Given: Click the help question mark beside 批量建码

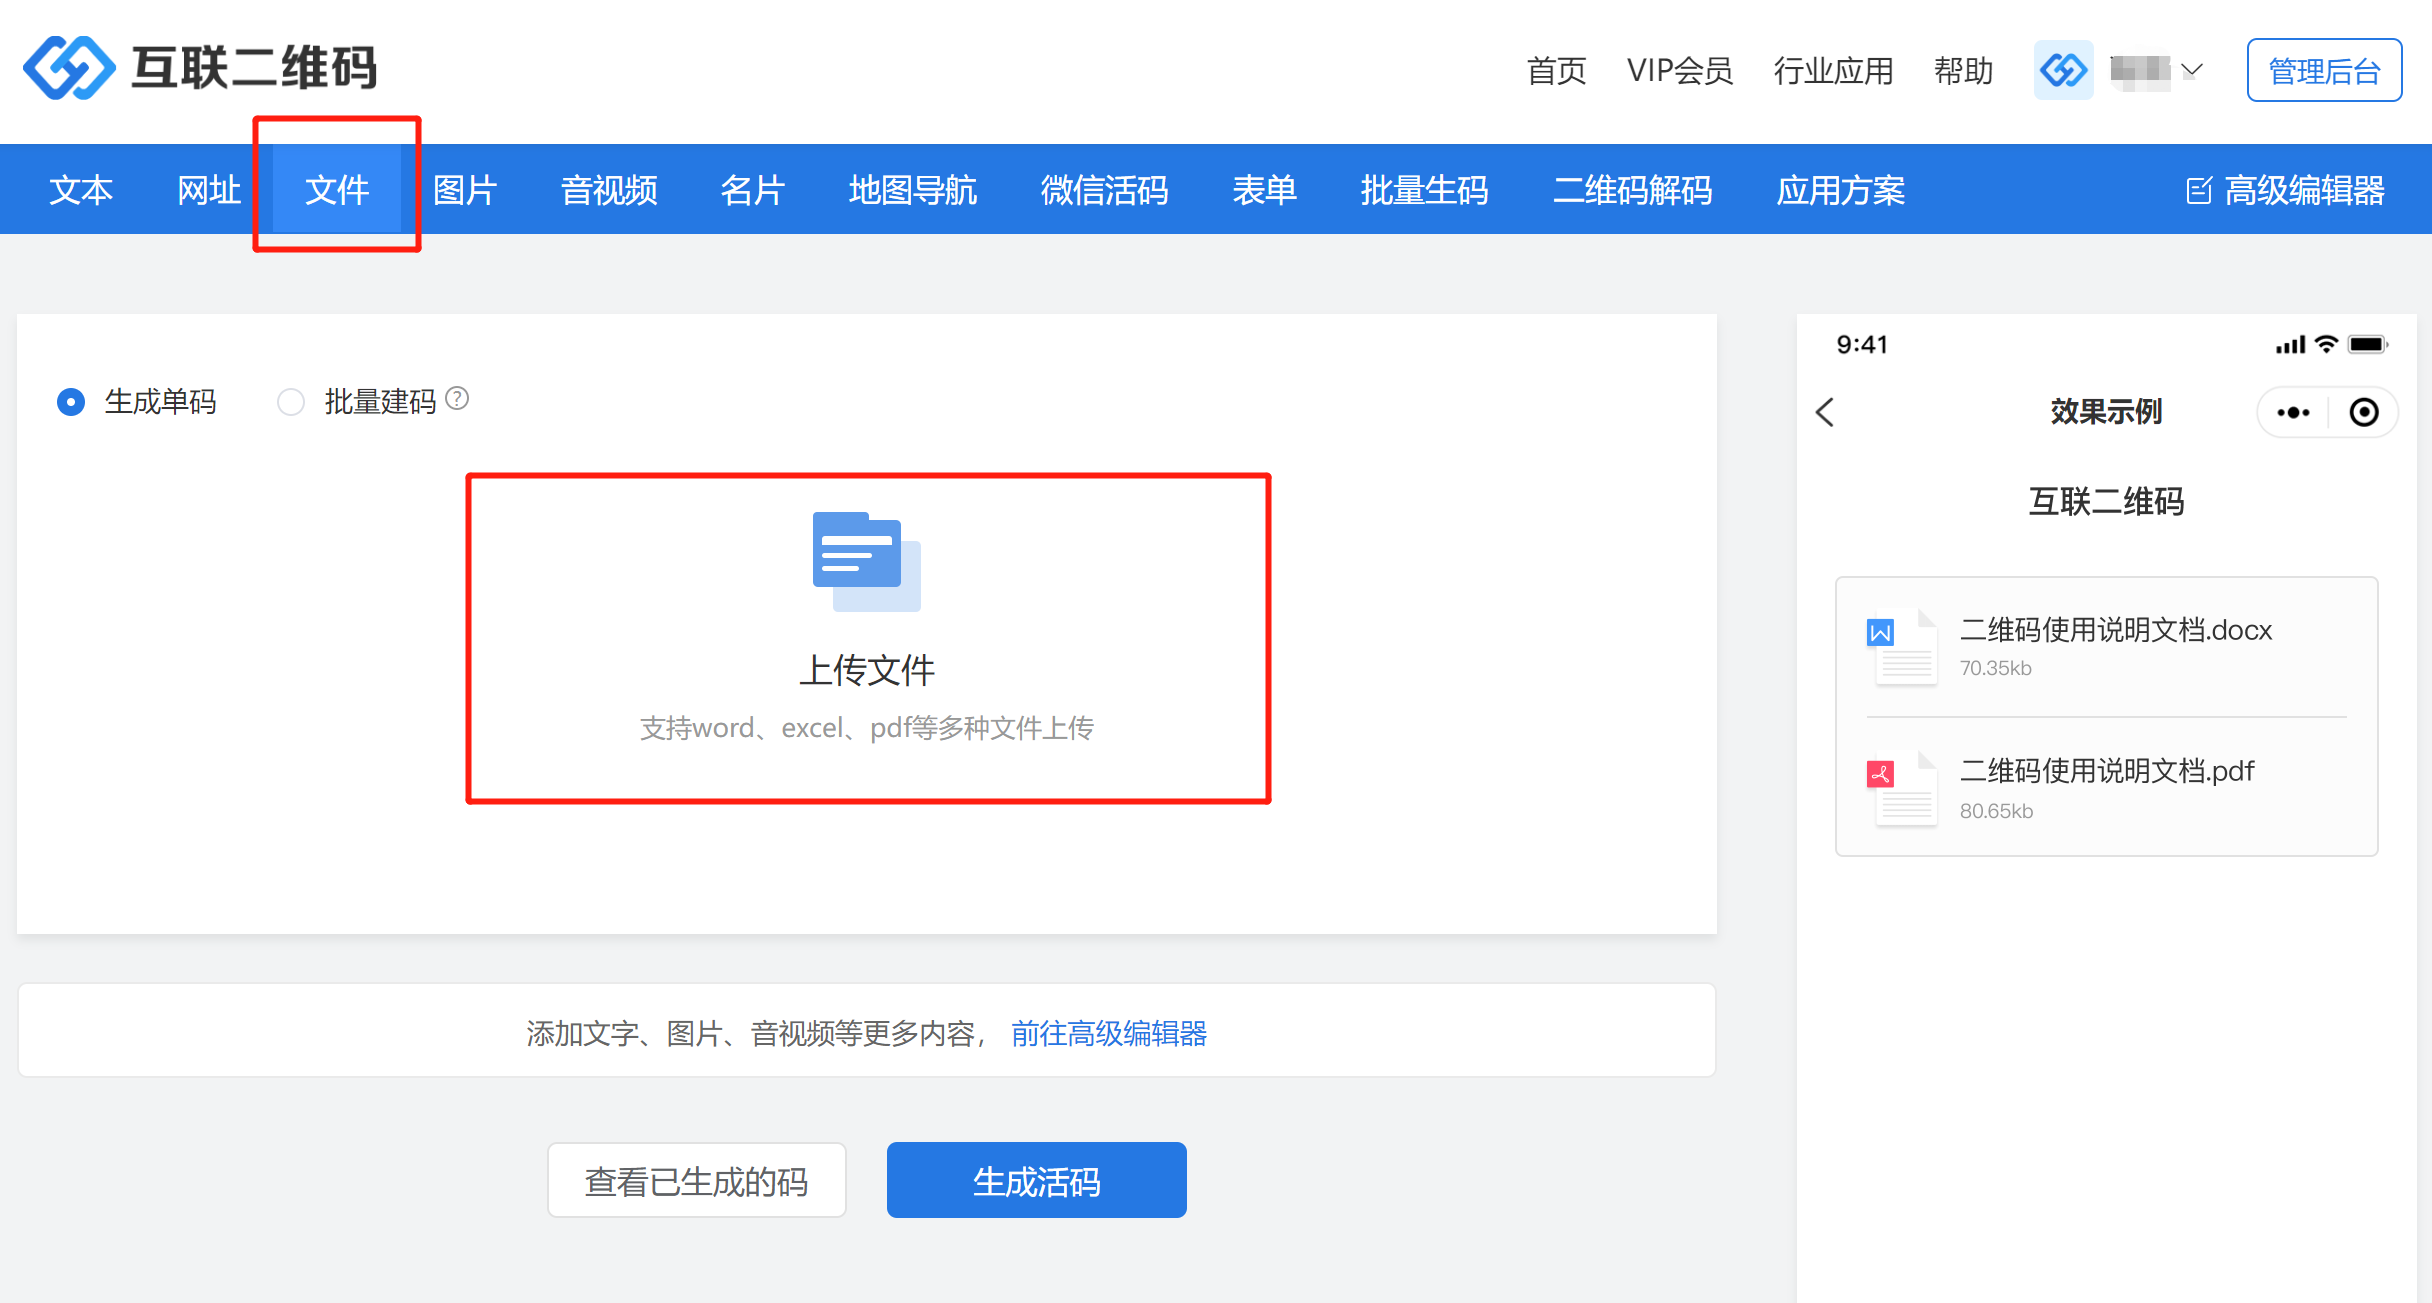Looking at the screenshot, I should (x=457, y=399).
